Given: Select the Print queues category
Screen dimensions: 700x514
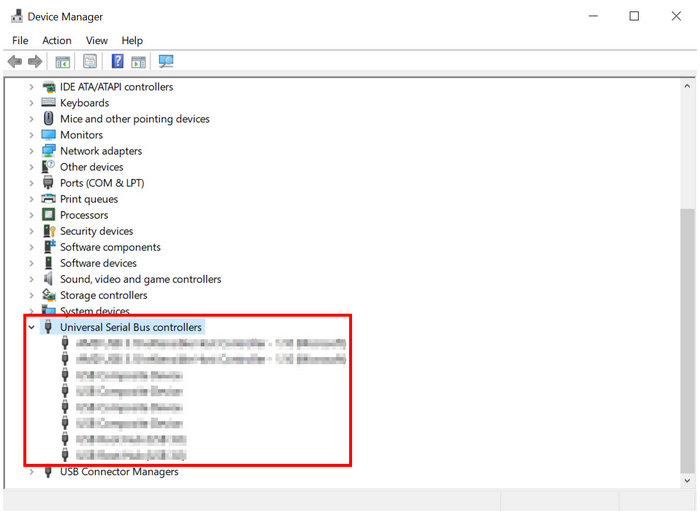Looking at the screenshot, I should coord(88,199).
